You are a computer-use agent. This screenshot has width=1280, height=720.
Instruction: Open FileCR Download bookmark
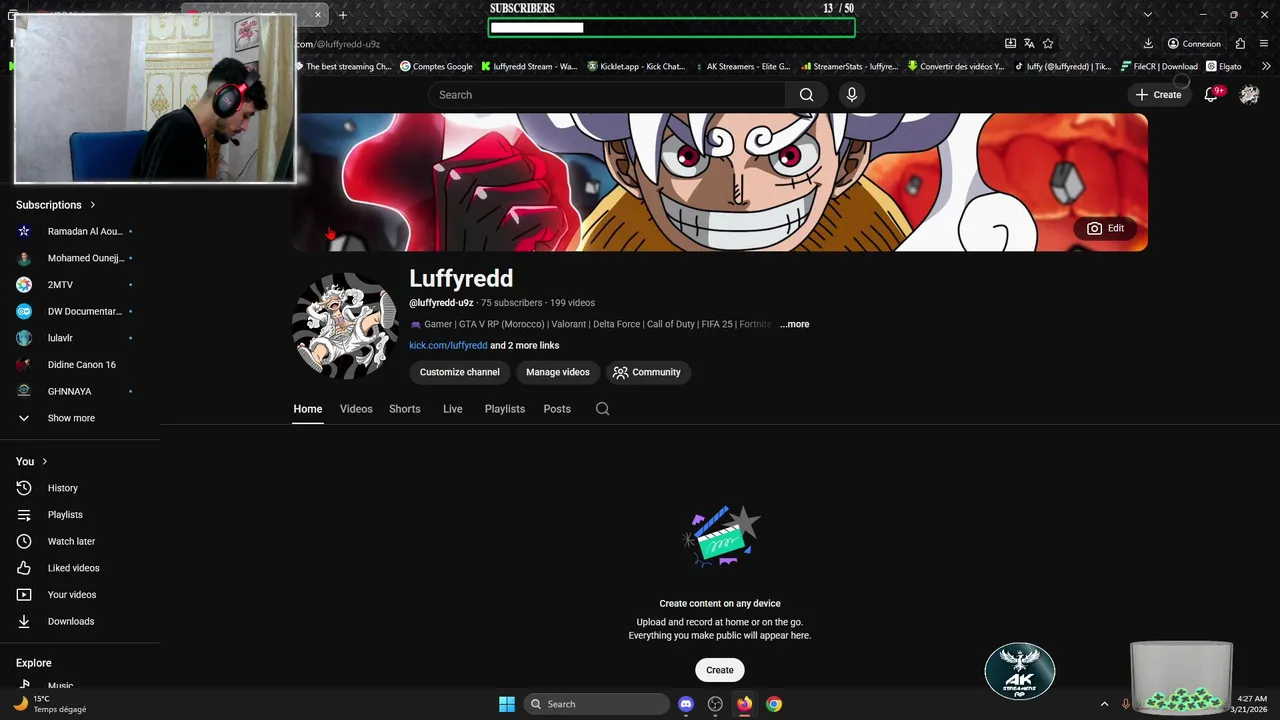pyautogui.click(x=1159, y=67)
